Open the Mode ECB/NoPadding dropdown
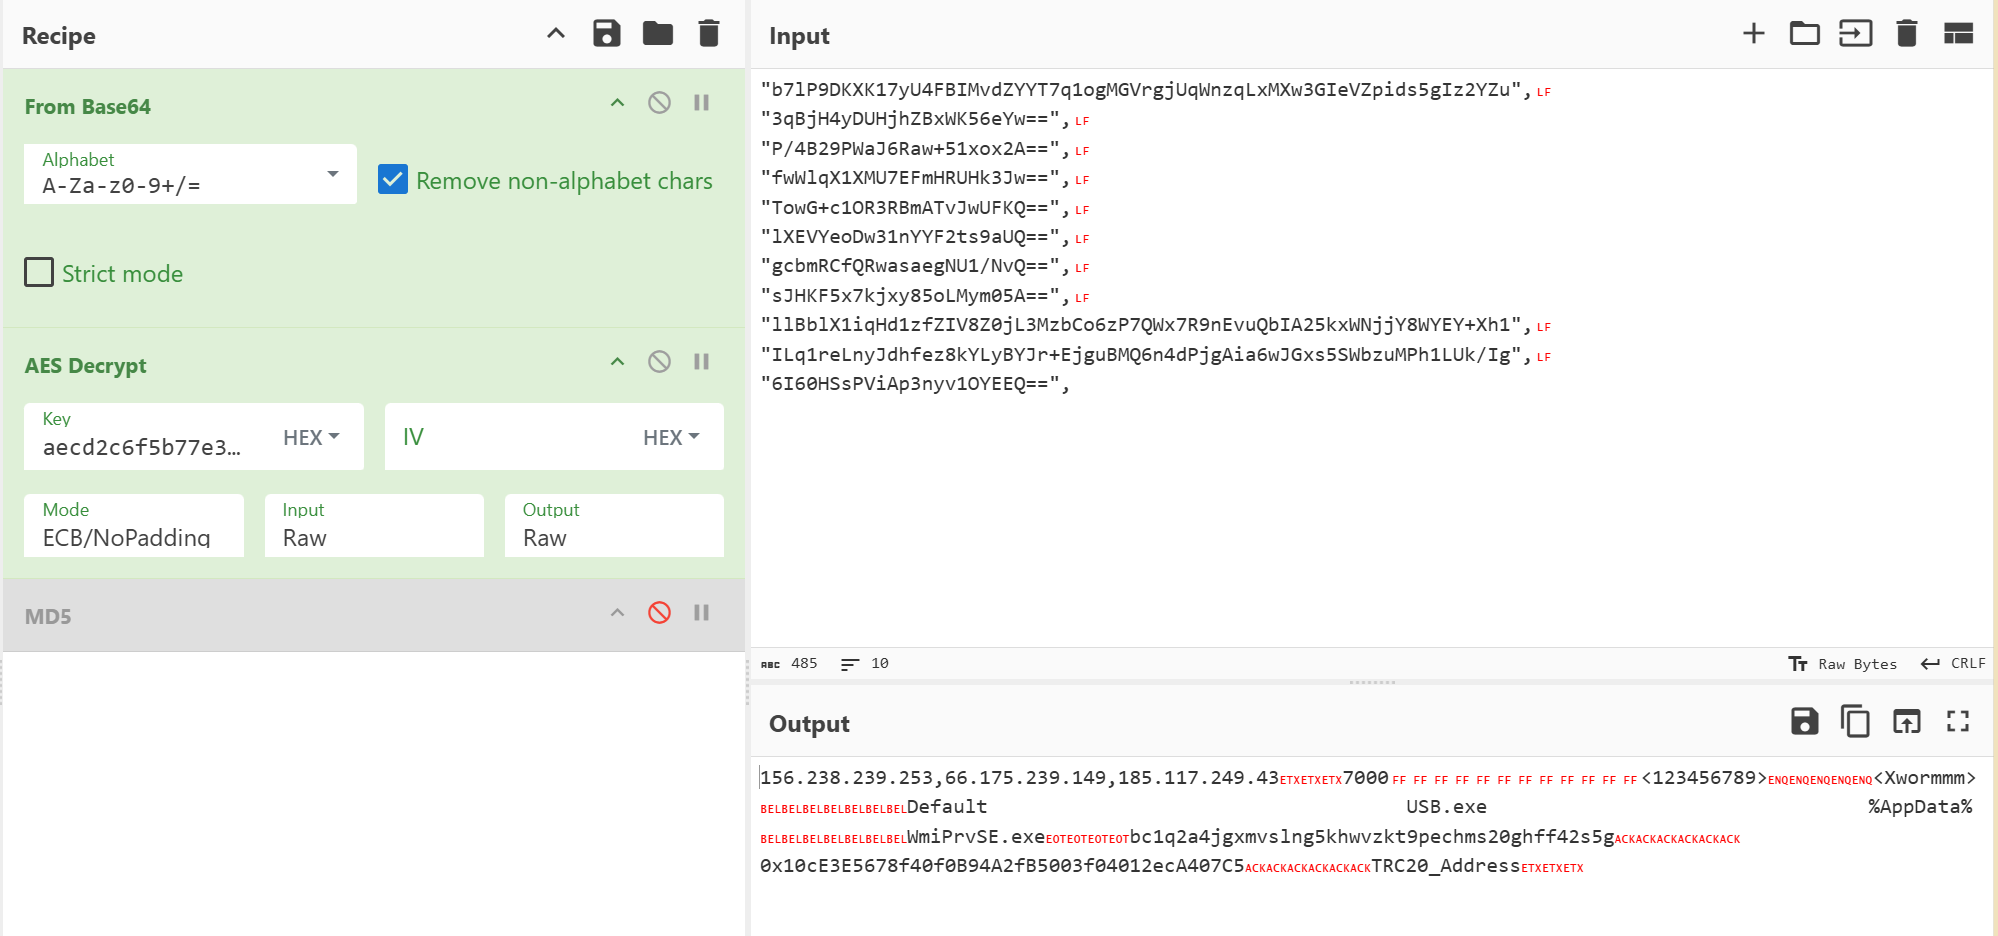The image size is (1998, 936). click(x=134, y=526)
